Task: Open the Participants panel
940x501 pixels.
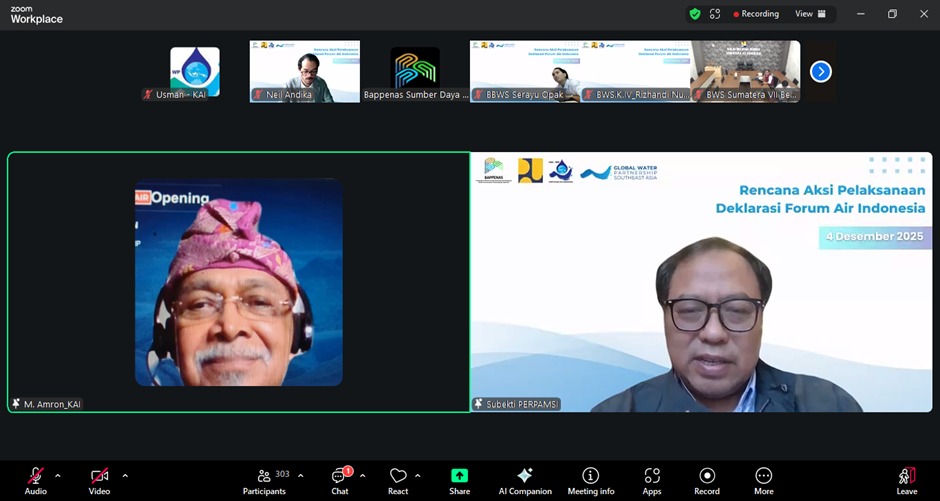Action: [264, 480]
